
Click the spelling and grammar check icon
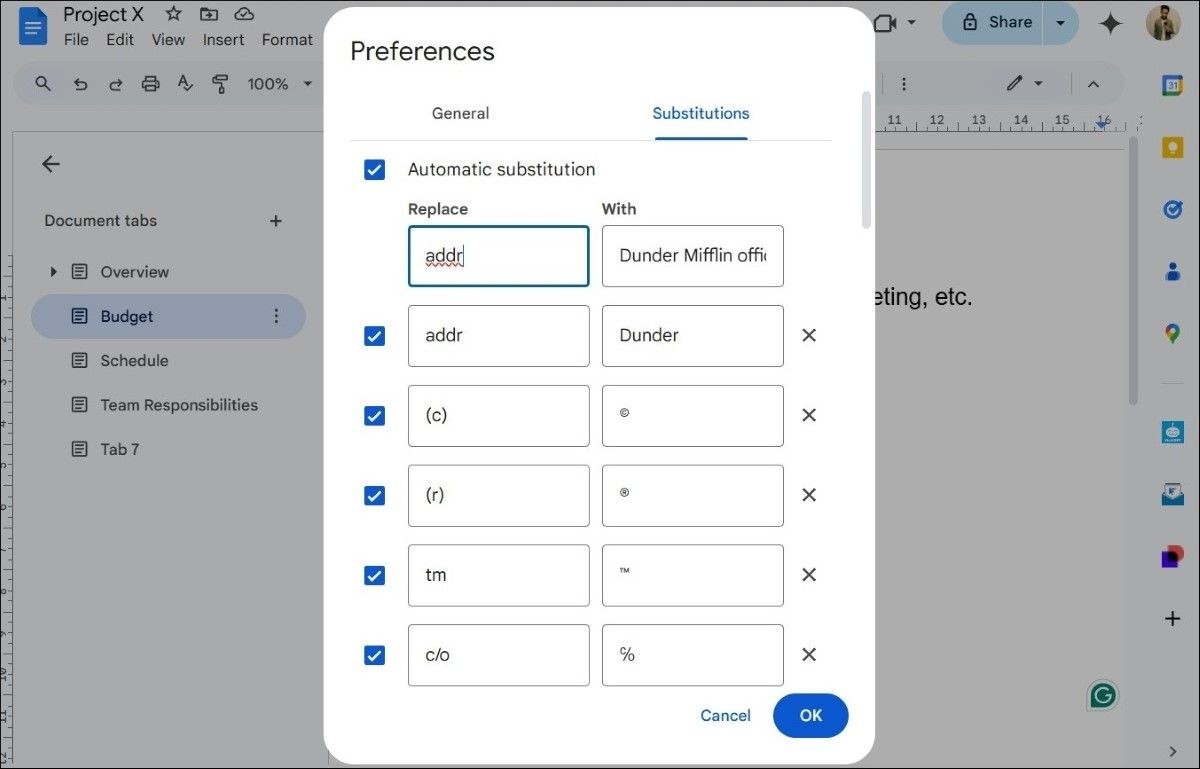pyautogui.click(x=185, y=84)
